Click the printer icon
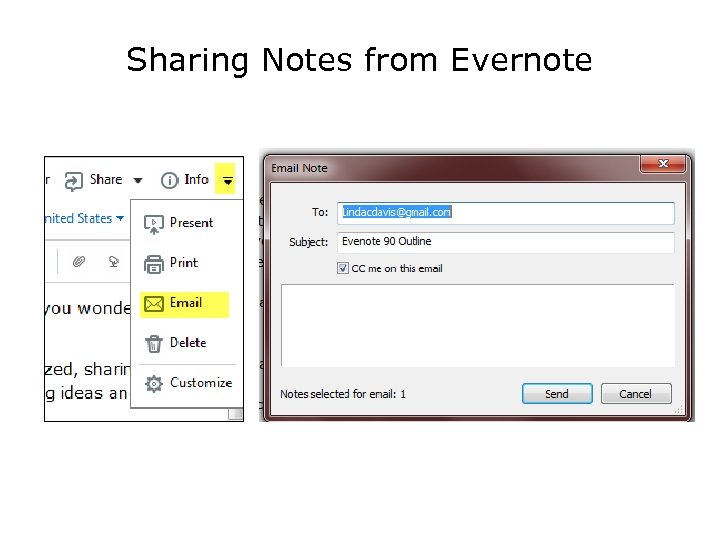 (x=154, y=264)
